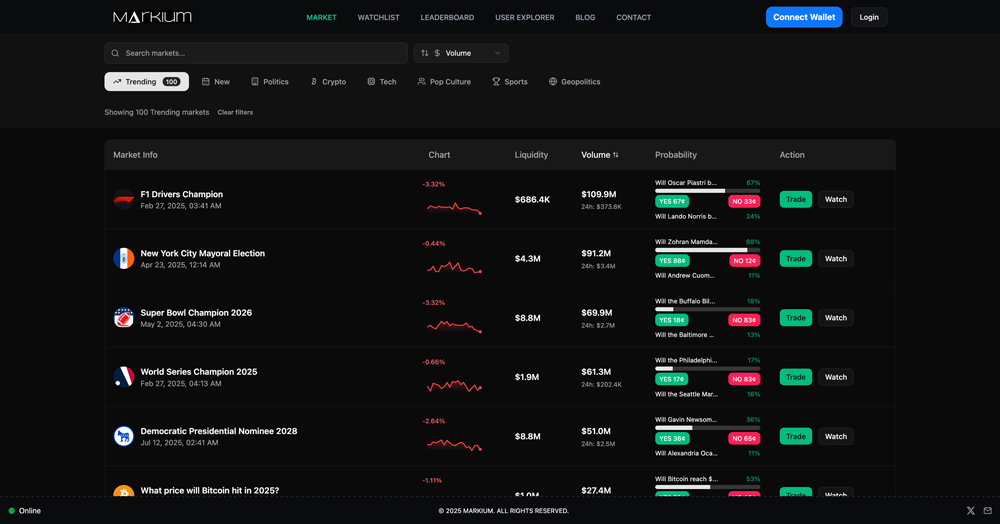Click Trade for New York City Mayoral Election
The image size is (1000, 524).
795,259
